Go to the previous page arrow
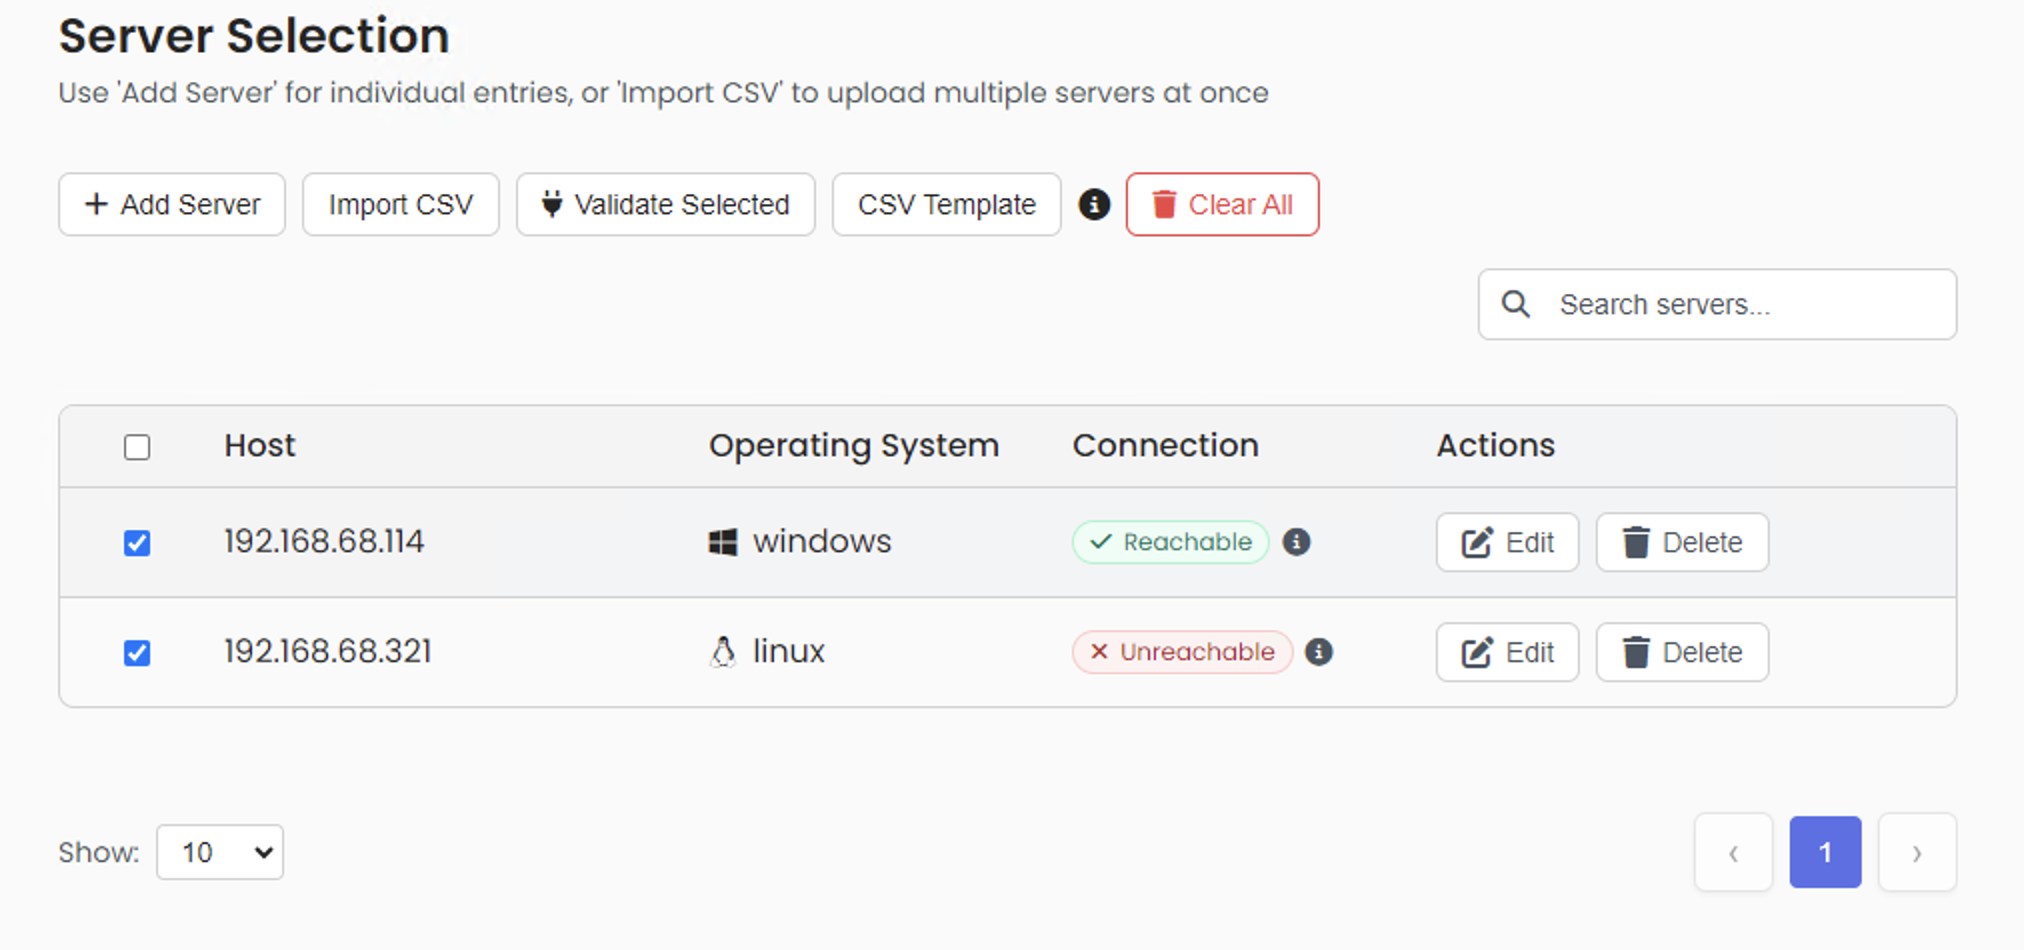This screenshot has width=2024, height=950. pyautogui.click(x=1733, y=853)
